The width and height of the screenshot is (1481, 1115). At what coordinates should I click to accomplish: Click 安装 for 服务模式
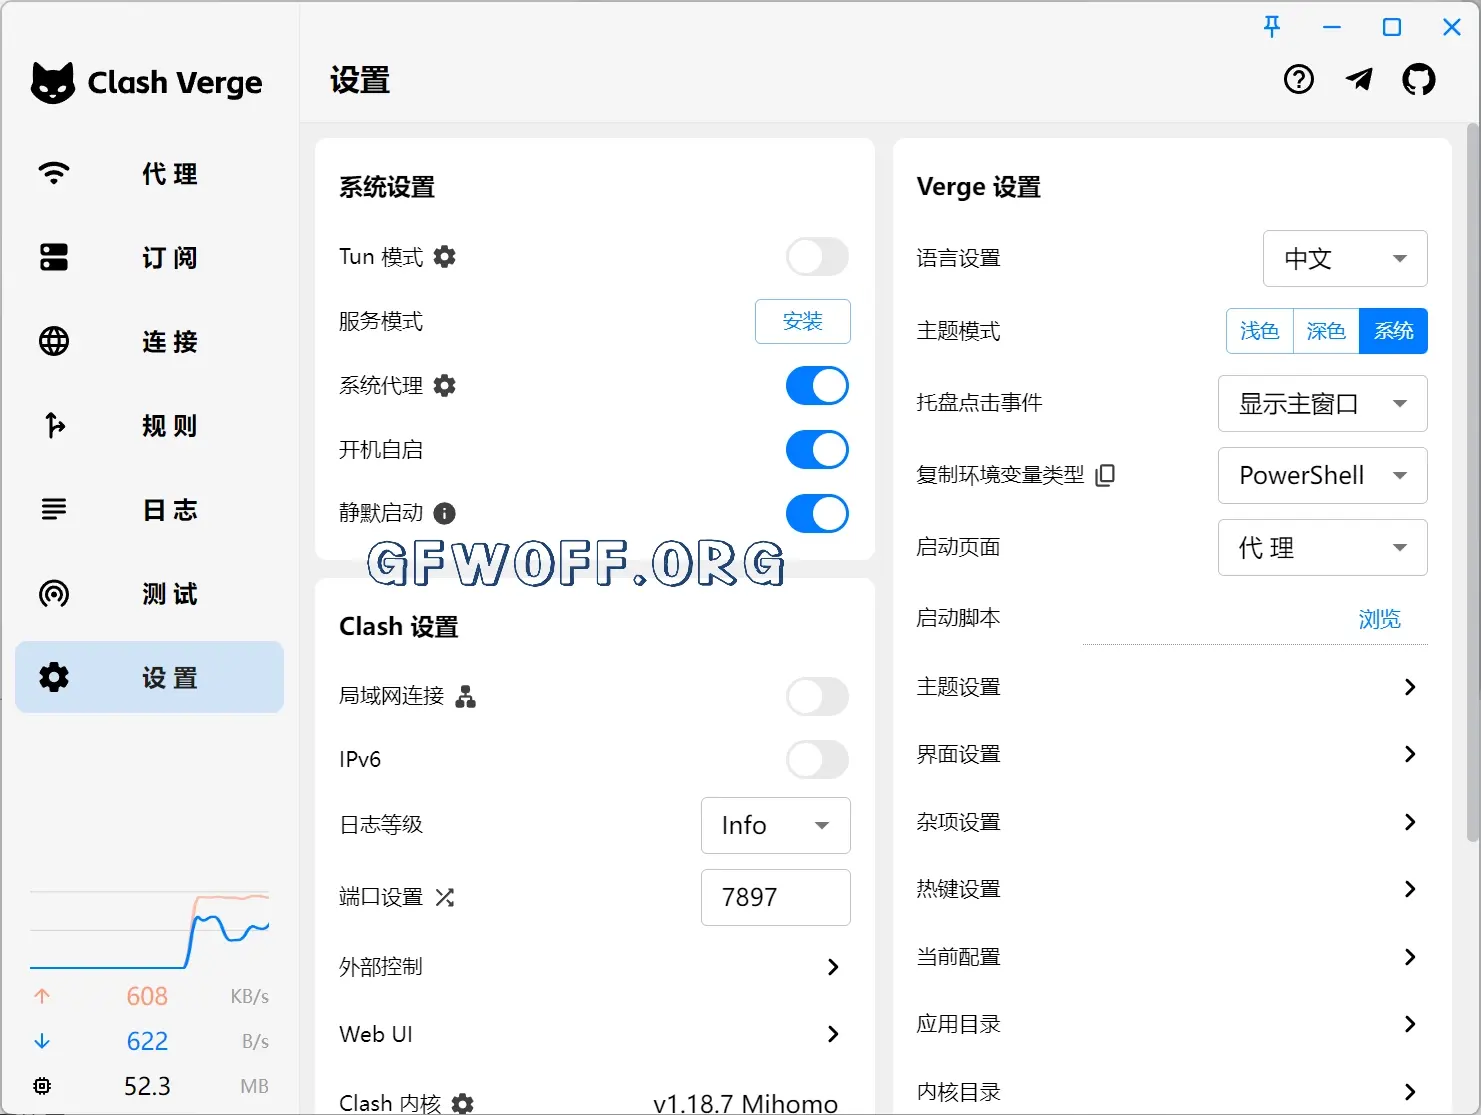803,321
